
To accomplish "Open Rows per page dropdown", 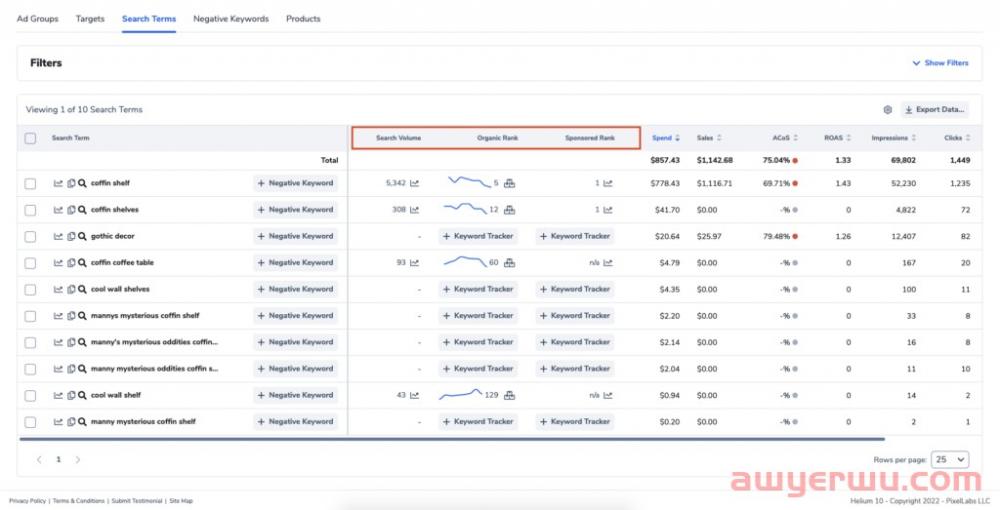I will pos(950,460).
